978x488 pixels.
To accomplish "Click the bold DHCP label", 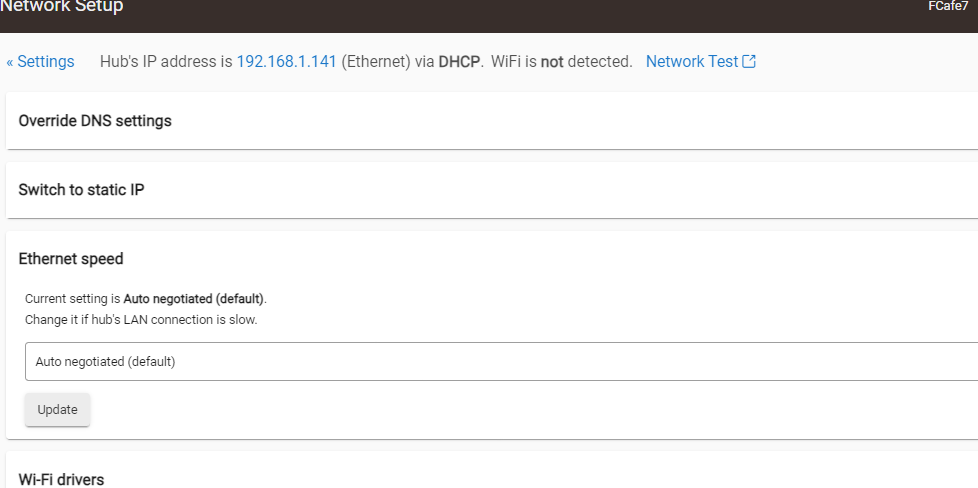I will pyautogui.click(x=460, y=62).
